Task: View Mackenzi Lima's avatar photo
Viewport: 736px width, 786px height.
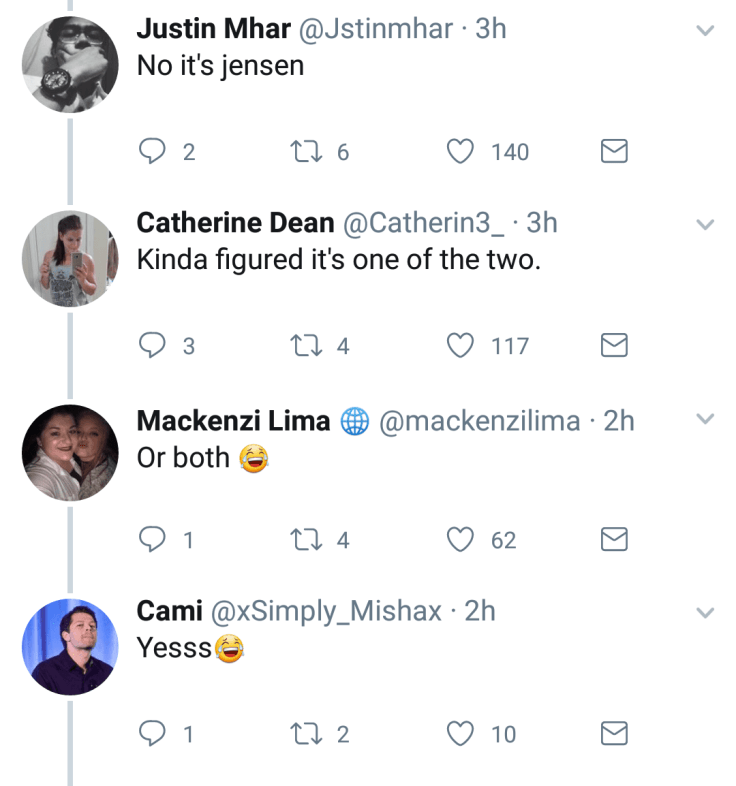Action: pos(70,452)
